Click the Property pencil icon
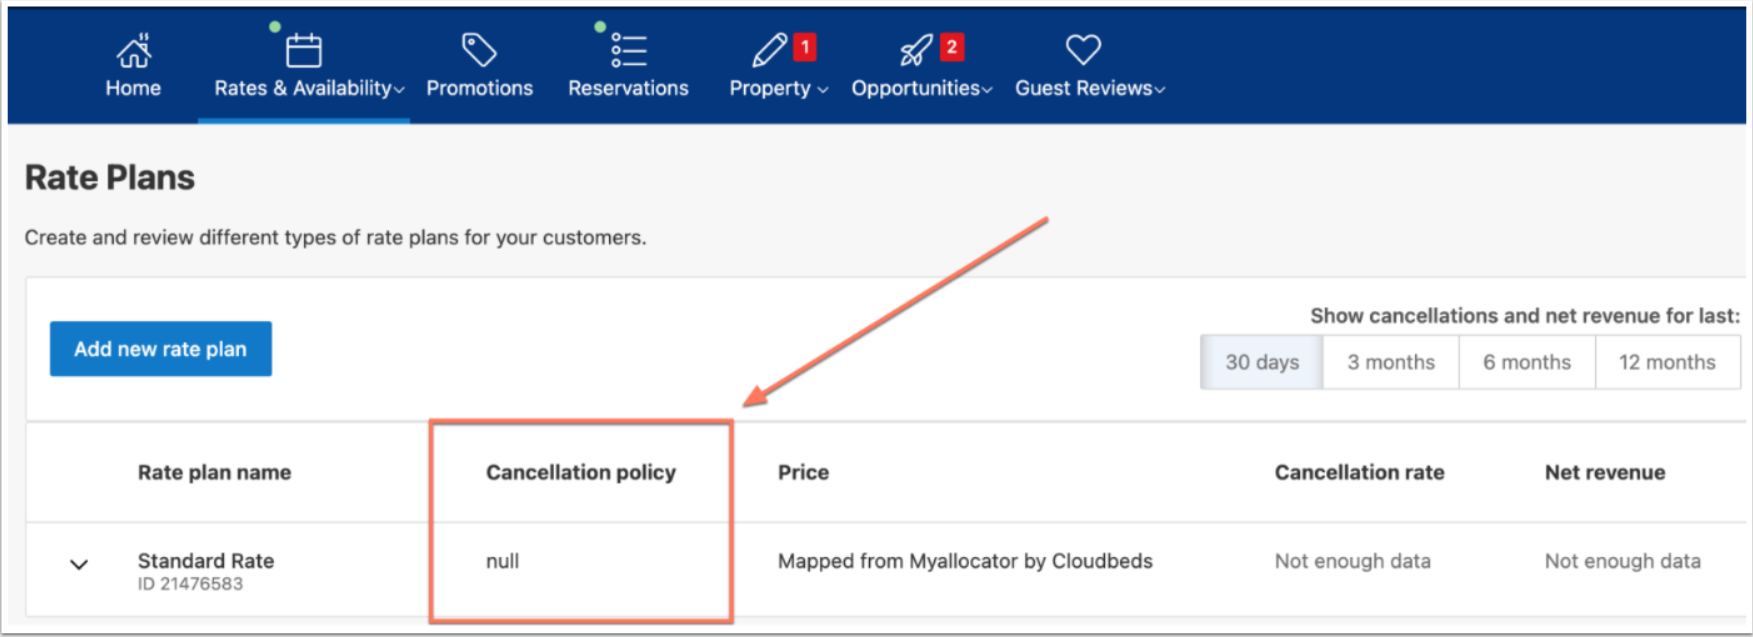Image resolution: width=1753 pixels, height=637 pixels. (769, 49)
